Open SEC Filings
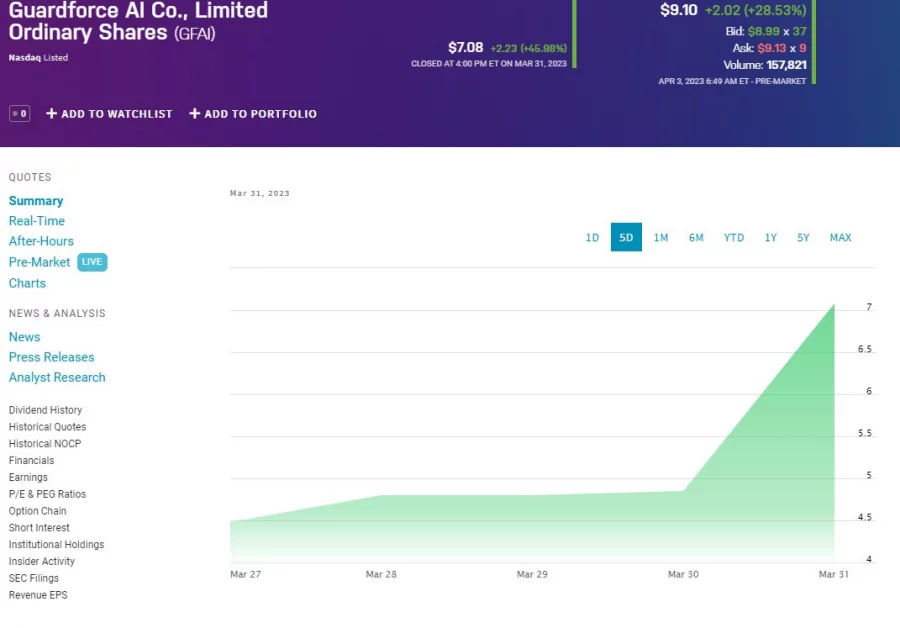Viewport: 900px width, 628px height. click(33, 578)
